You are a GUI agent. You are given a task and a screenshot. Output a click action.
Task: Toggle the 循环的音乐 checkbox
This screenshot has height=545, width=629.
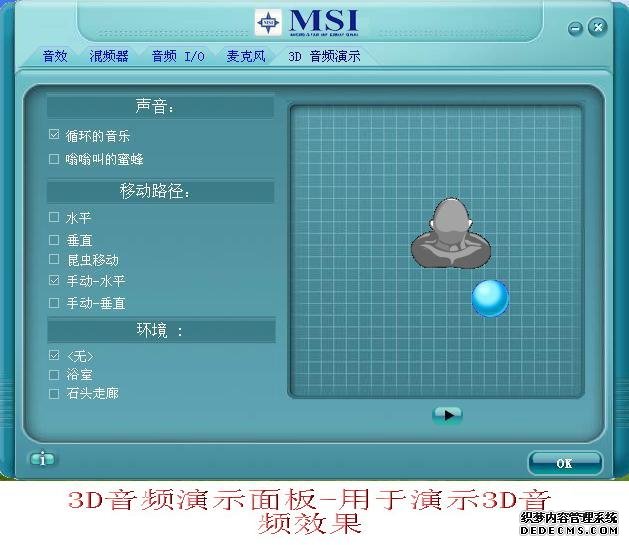[x=54, y=135]
